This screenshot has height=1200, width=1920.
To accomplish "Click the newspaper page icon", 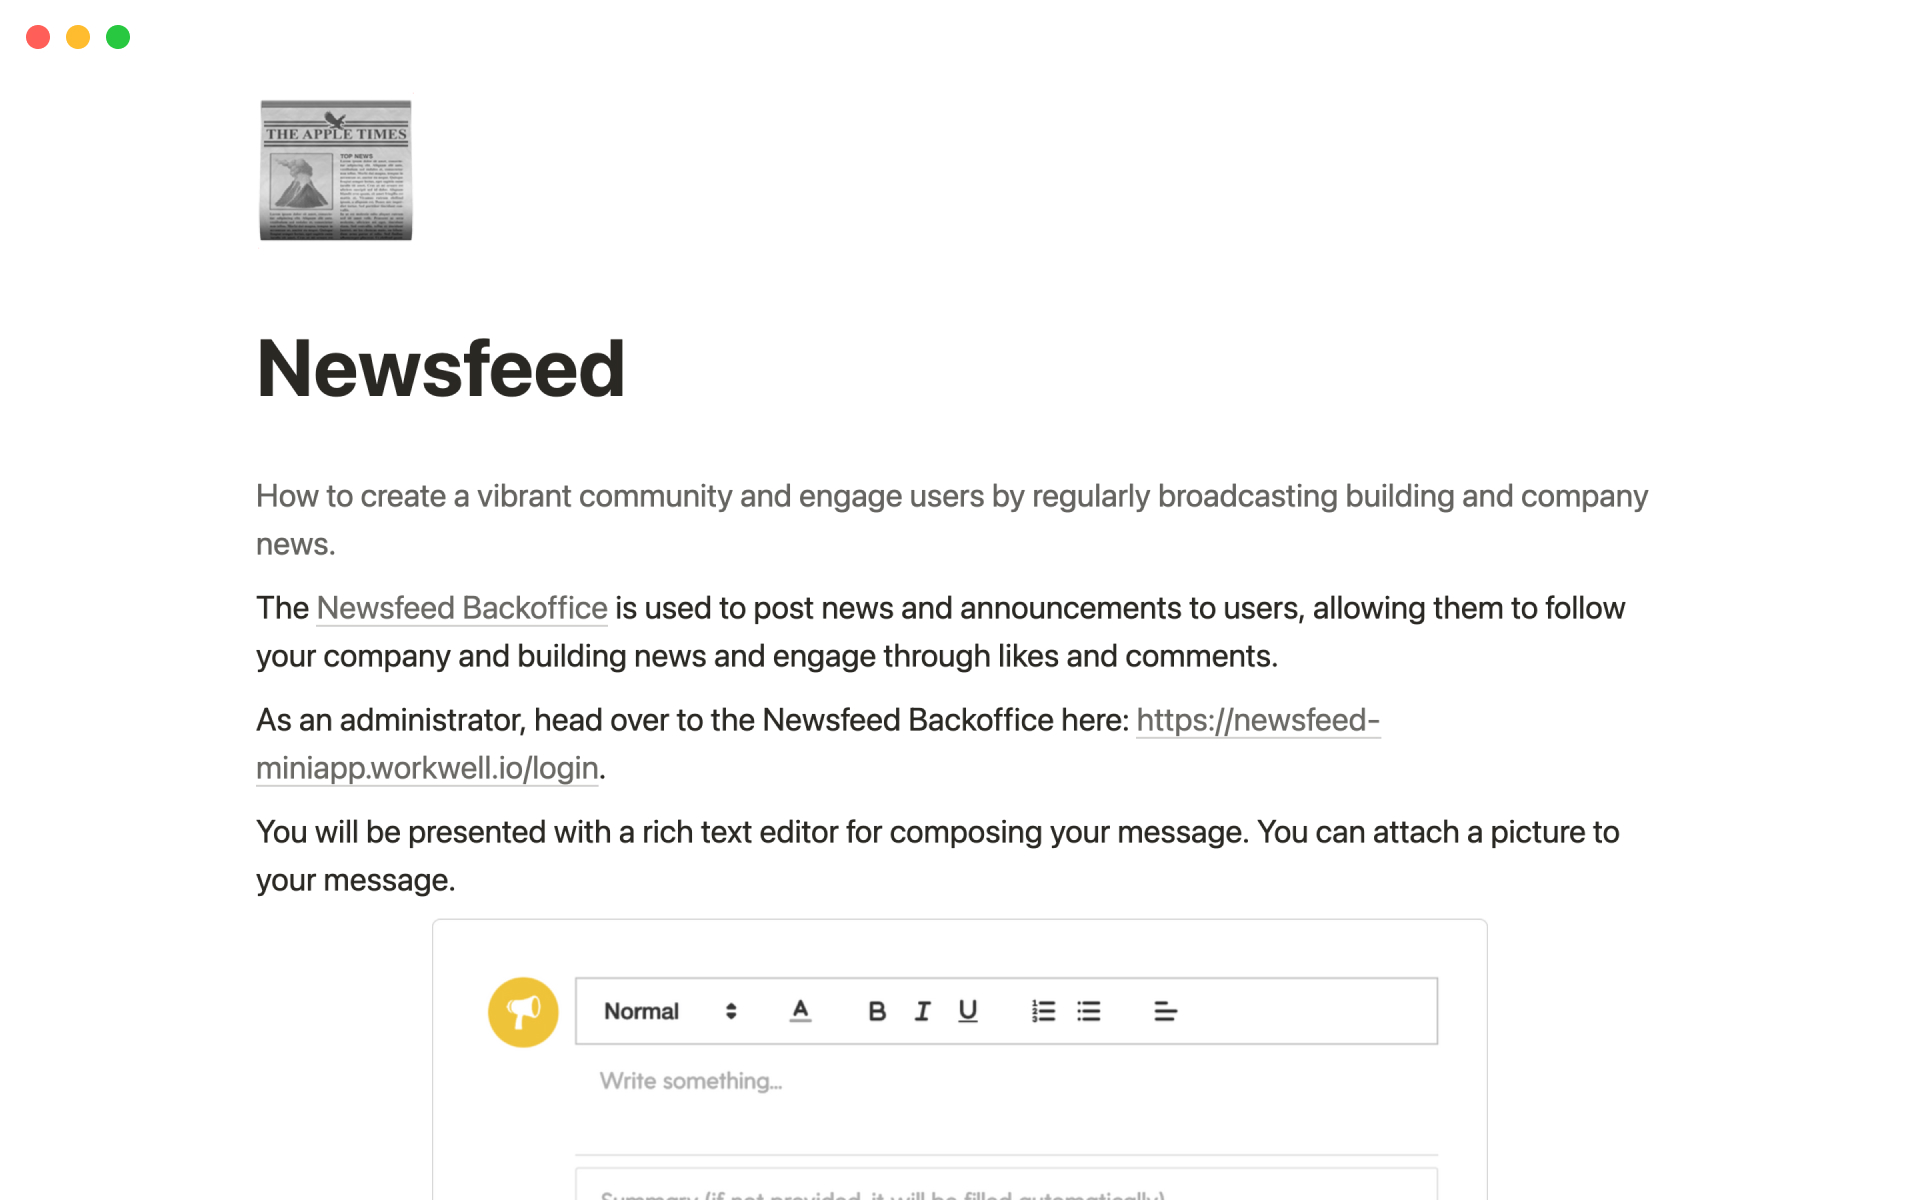I will click(335, 170).
